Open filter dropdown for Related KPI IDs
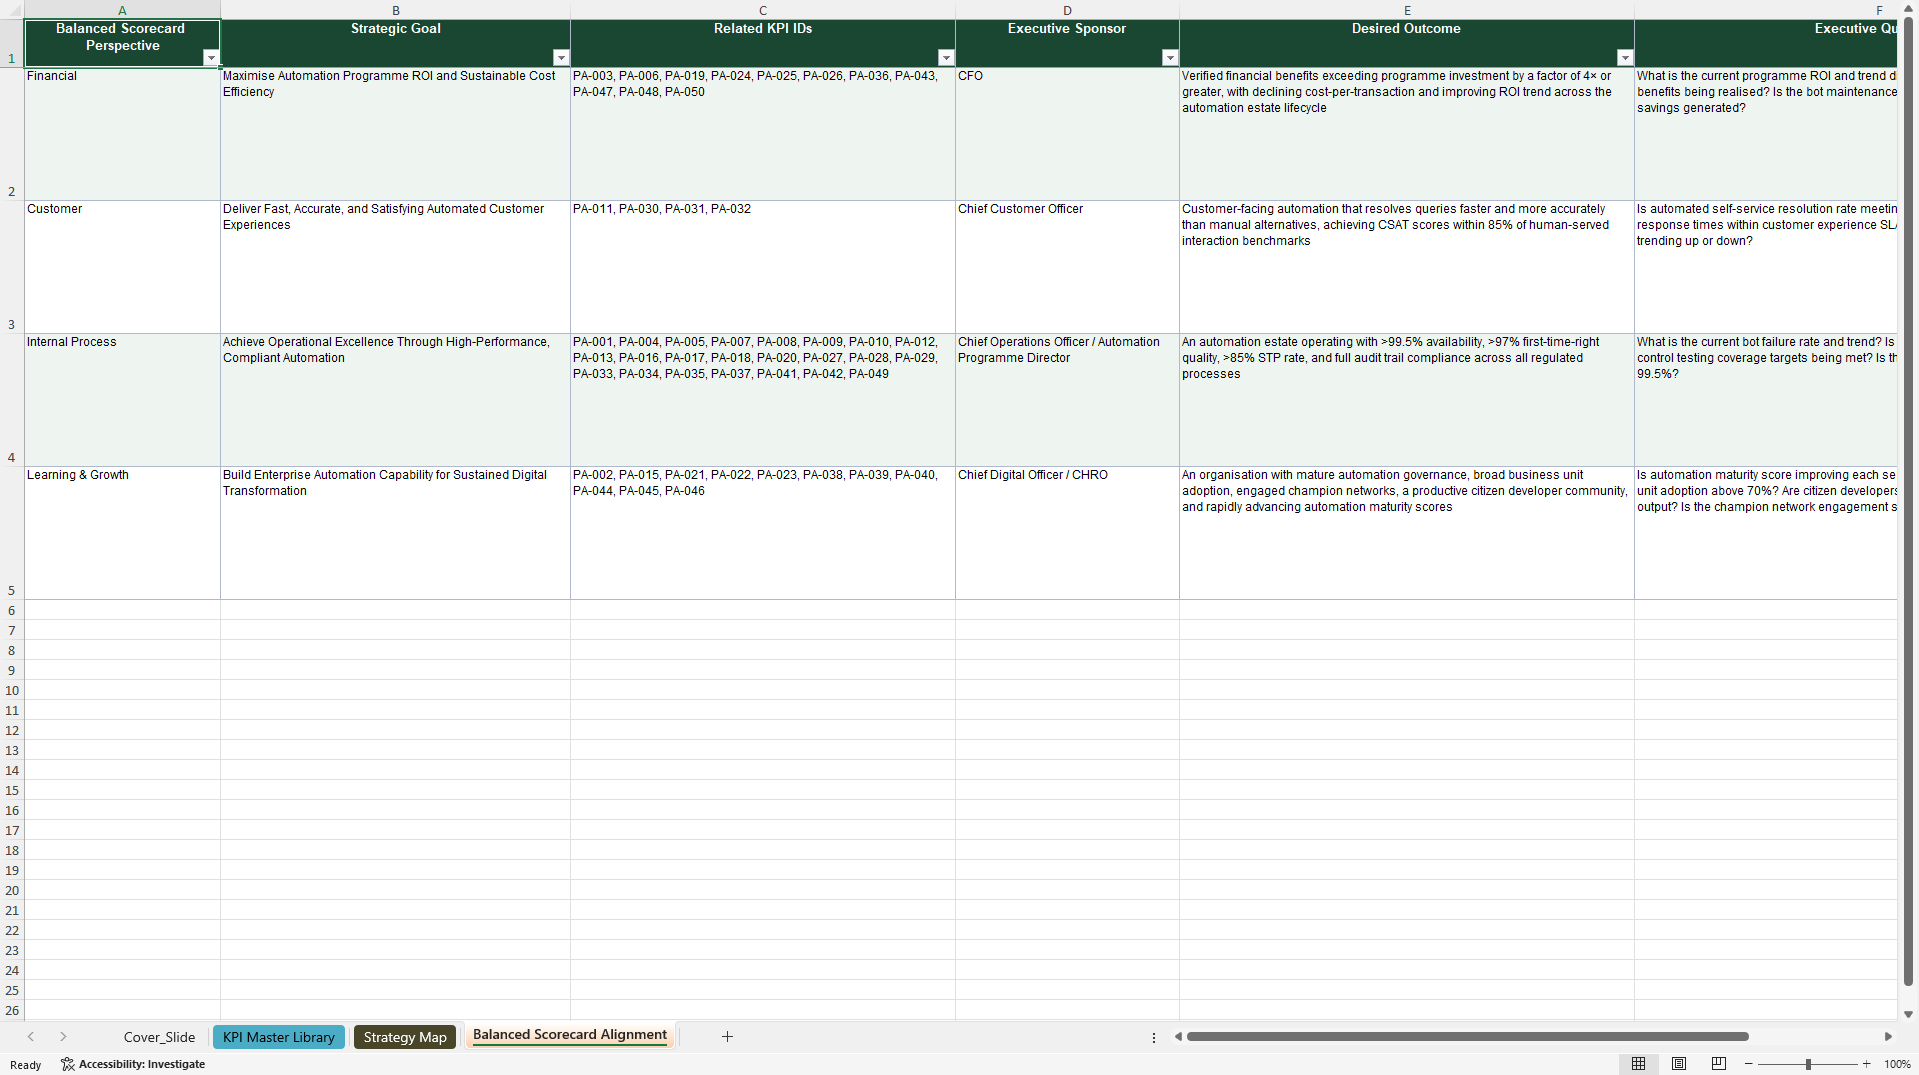Viewport: 1919px width, 1075px height. tap(946, 58)
